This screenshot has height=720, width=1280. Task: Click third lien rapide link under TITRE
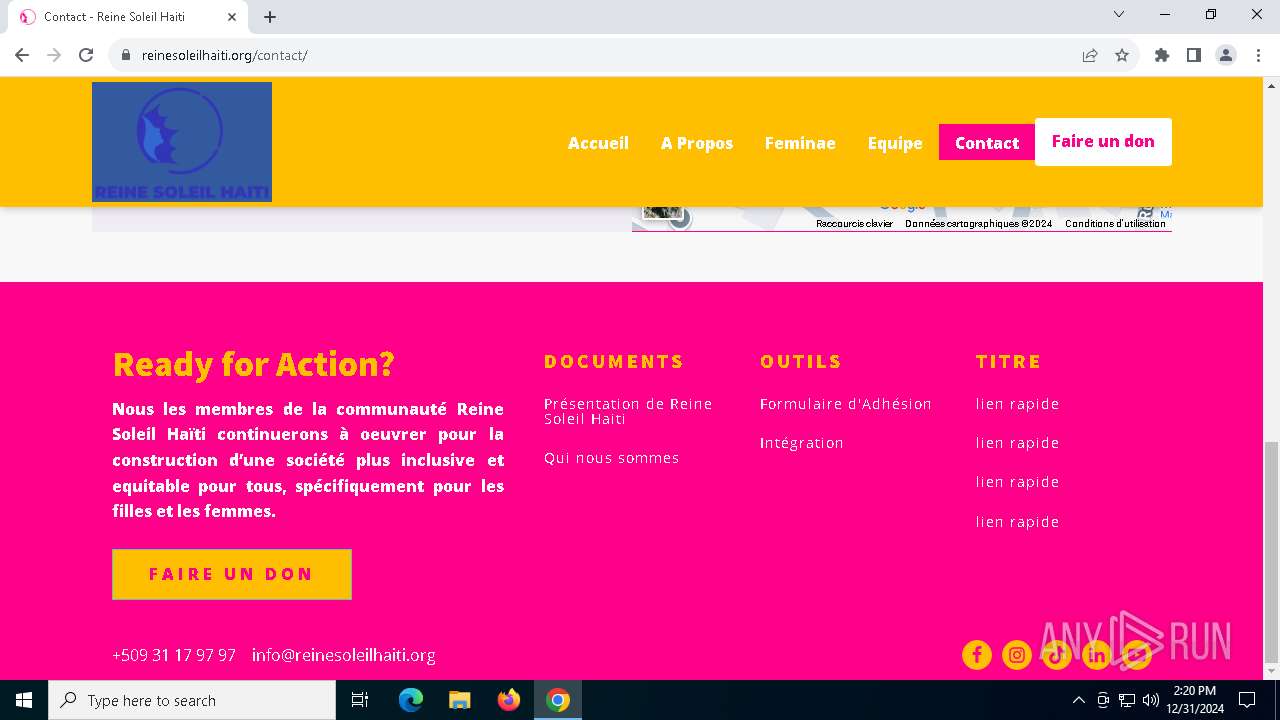[1017, 482]
